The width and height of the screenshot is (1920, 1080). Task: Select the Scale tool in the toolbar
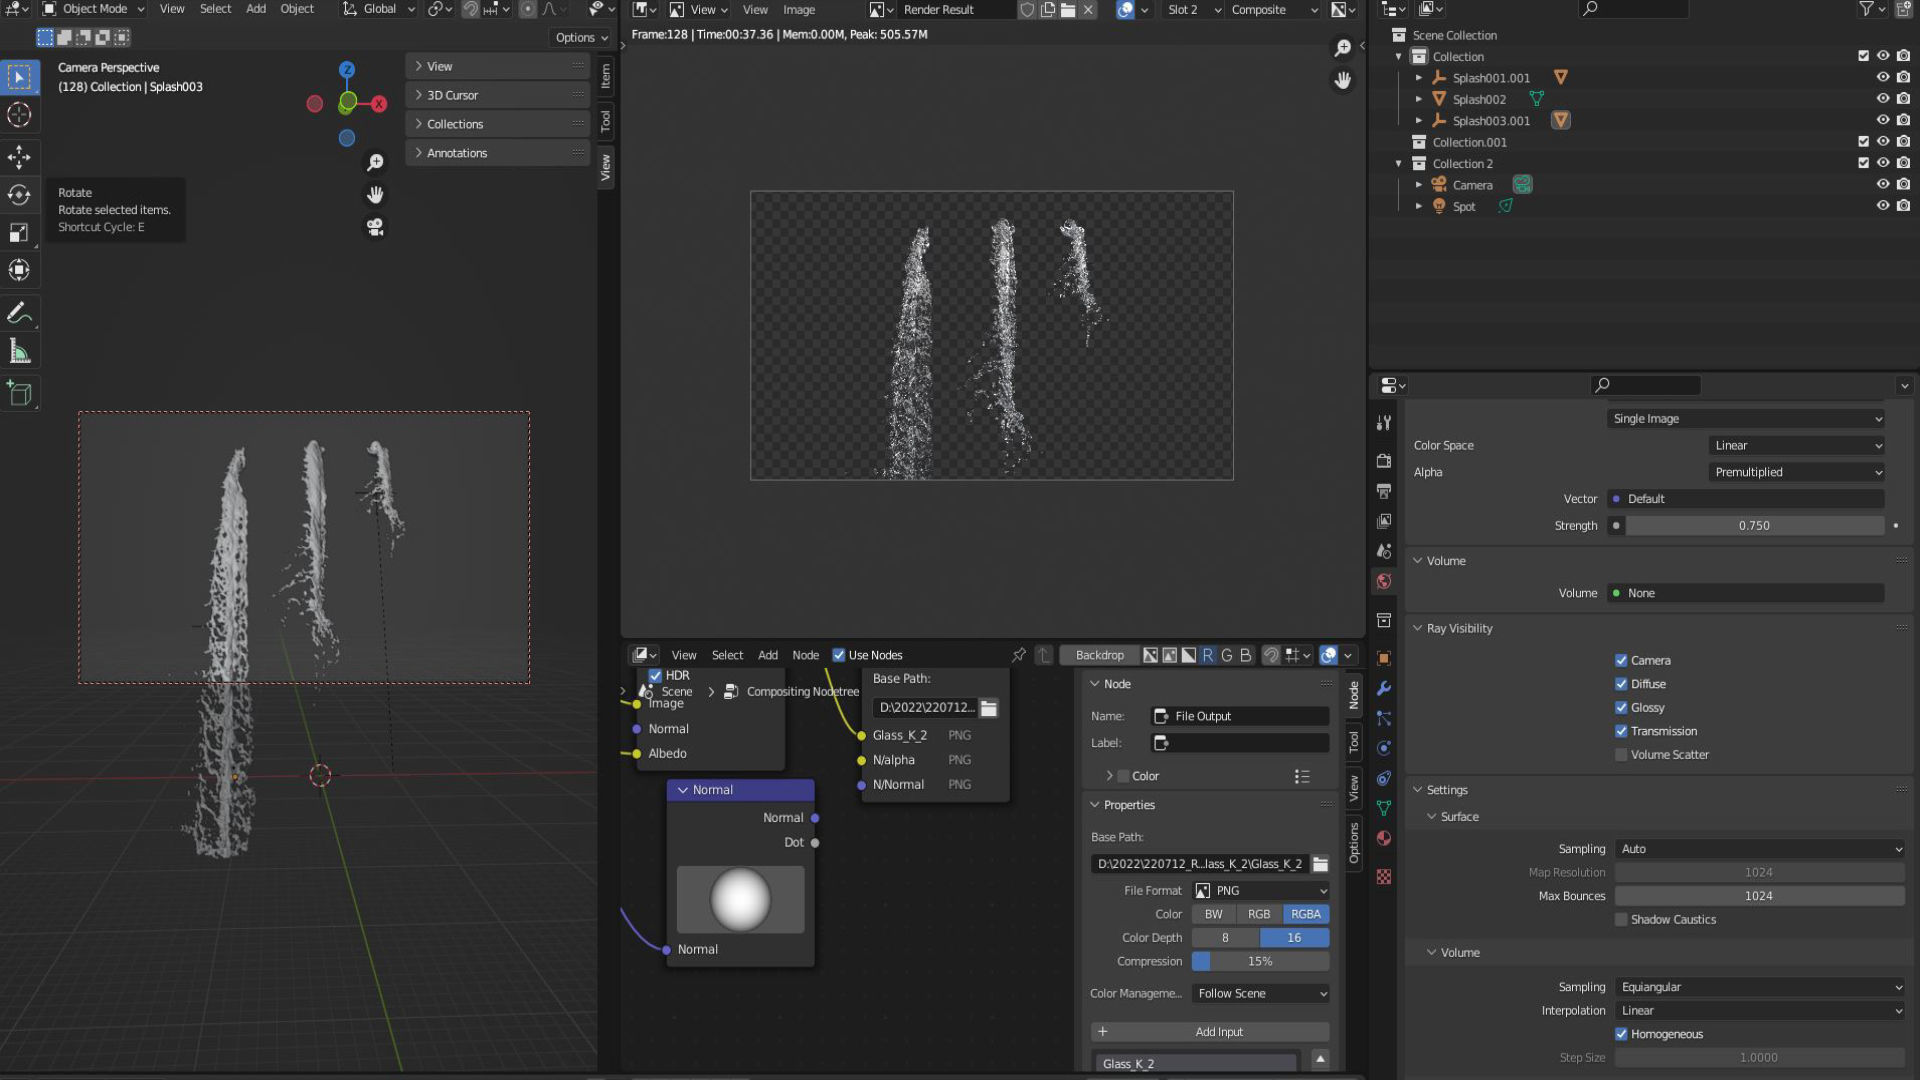[19, 233]
